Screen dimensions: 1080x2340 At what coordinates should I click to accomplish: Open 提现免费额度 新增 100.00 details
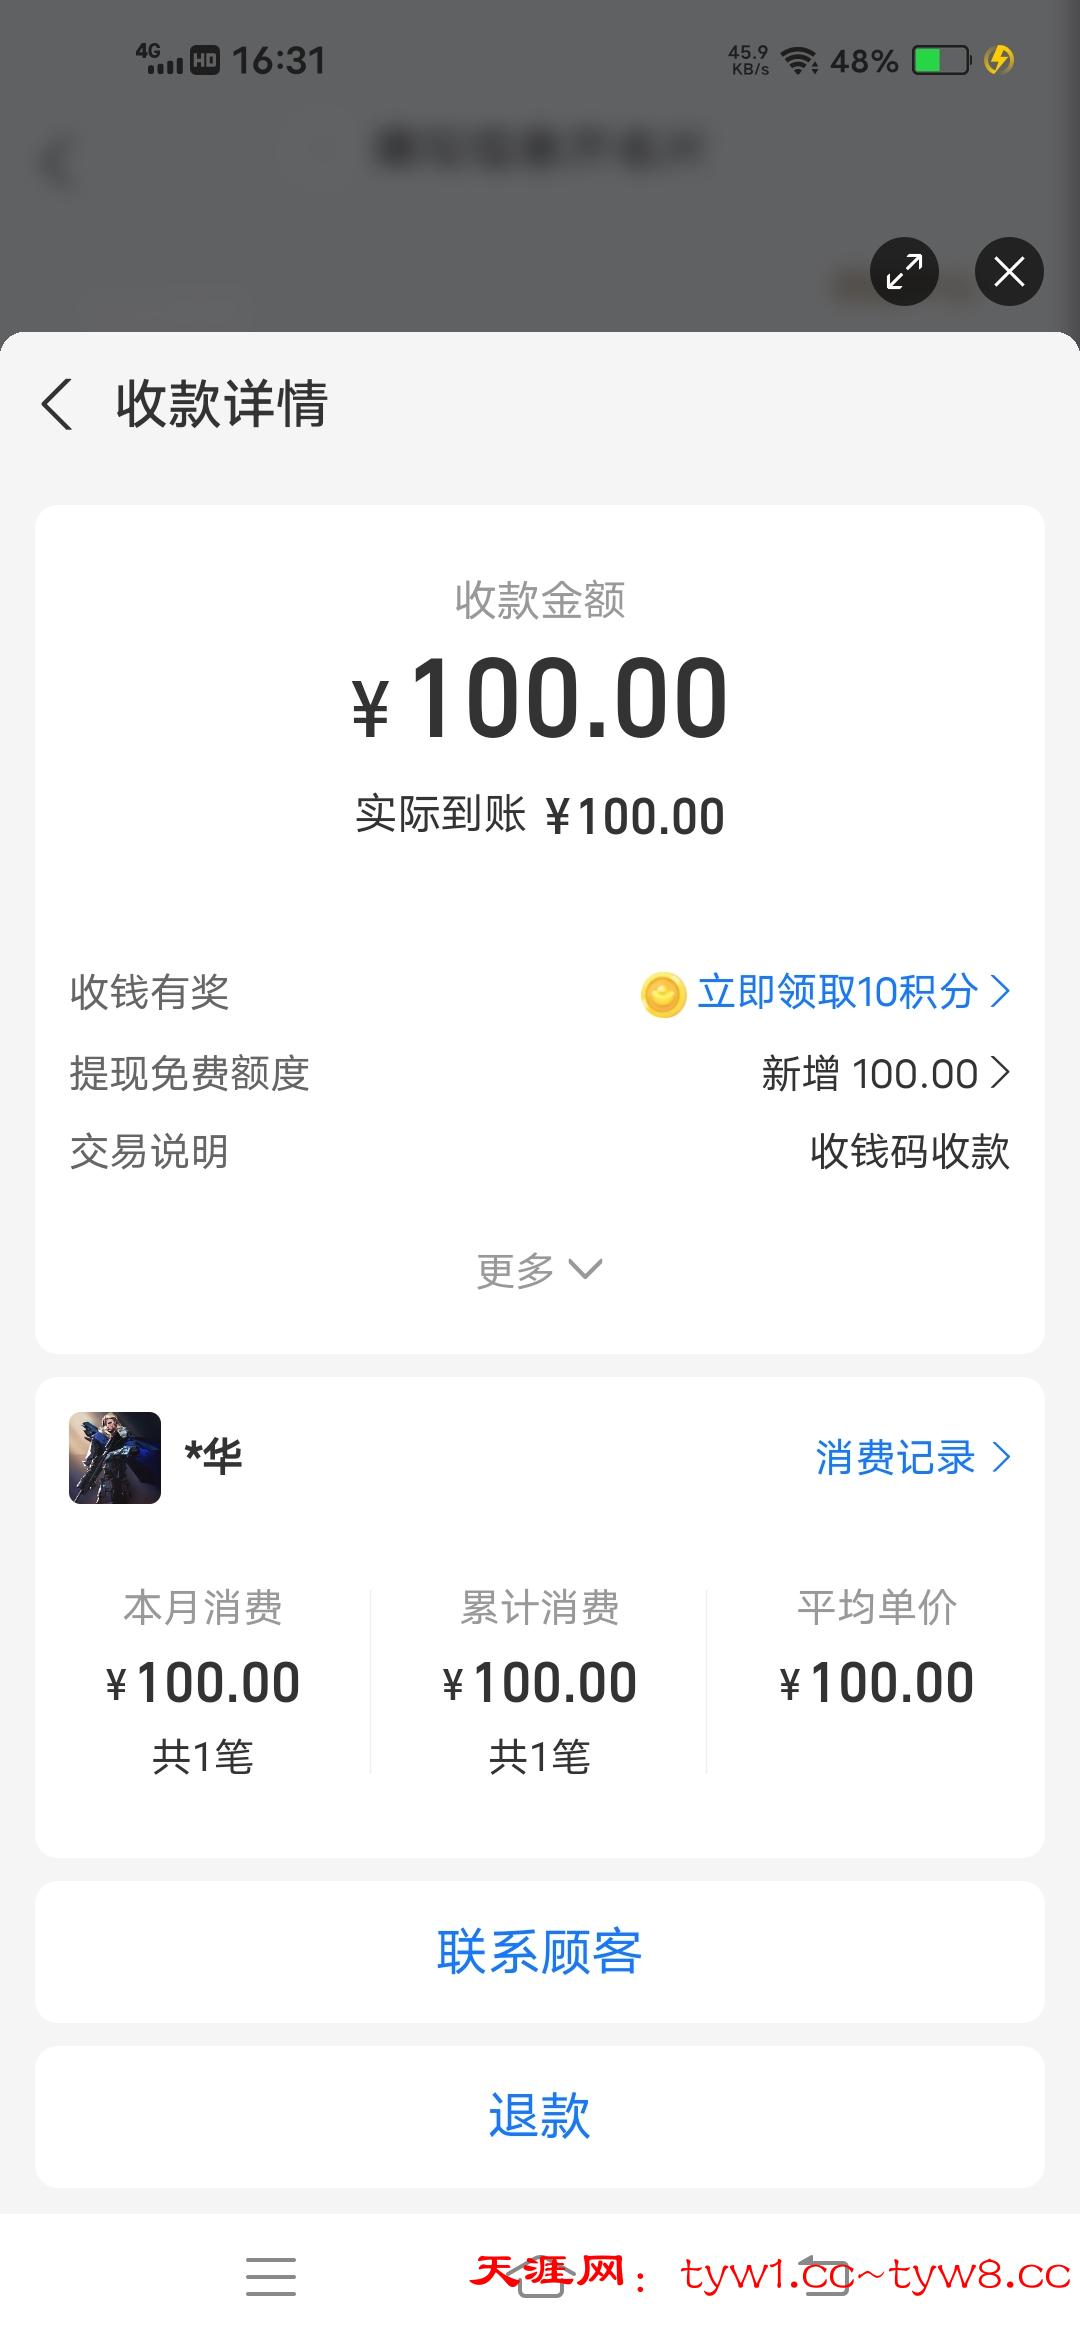click(x=885, y=1074)
